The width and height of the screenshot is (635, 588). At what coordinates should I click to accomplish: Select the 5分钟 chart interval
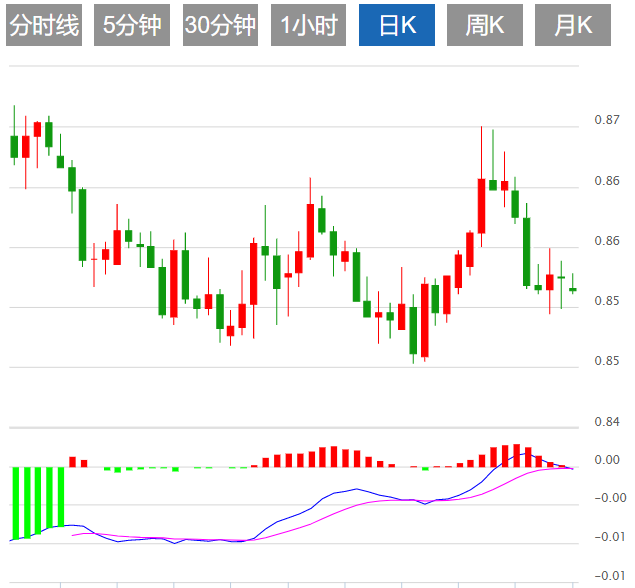point(132,25)
